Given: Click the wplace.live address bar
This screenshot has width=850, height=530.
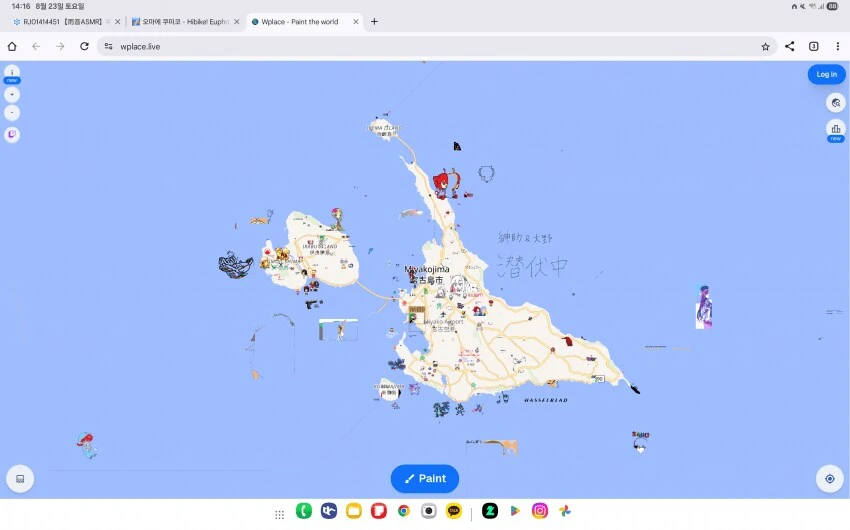Looking at the screenshot, I should click(436, 47).
